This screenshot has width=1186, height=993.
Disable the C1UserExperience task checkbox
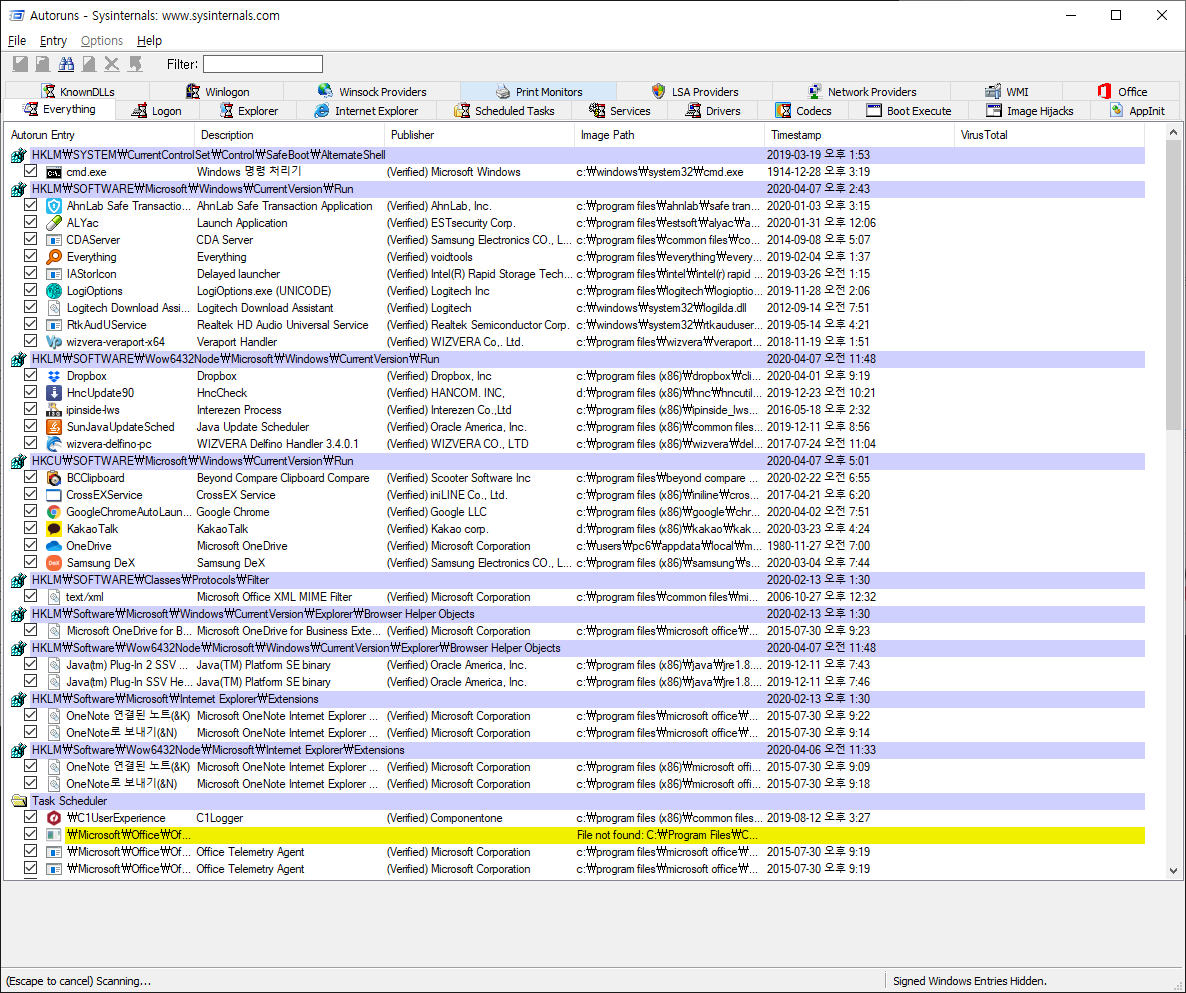click(x=30, y=818)
